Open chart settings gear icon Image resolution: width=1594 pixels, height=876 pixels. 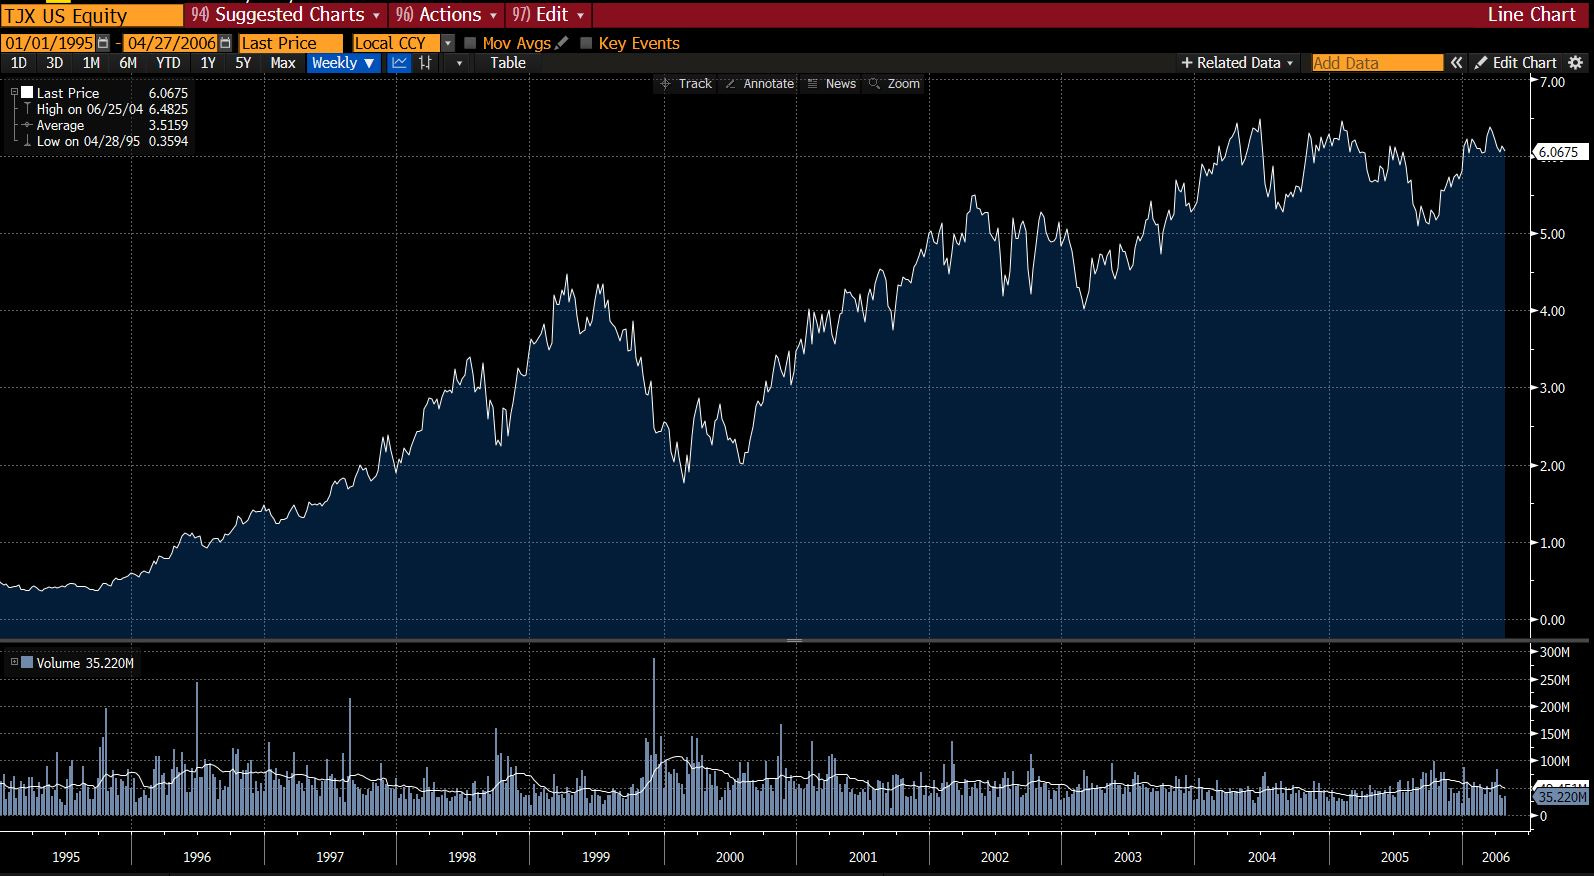1576,63
